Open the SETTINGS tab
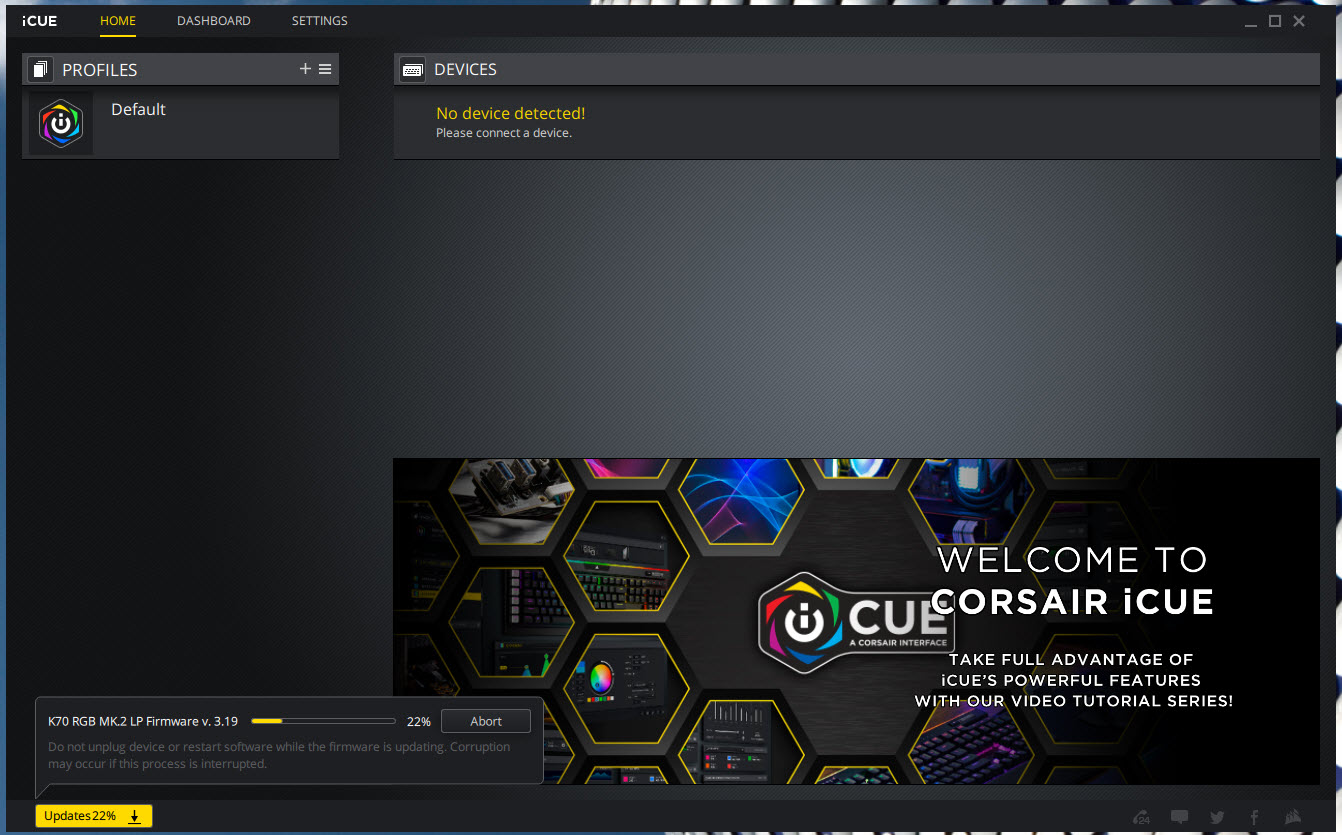Screen dimensions: 1342x835 (x=320, y=21)
